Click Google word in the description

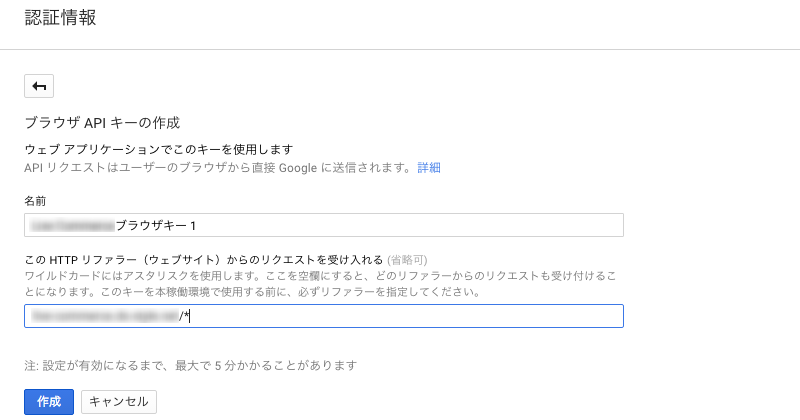click(x=298, y=168)
